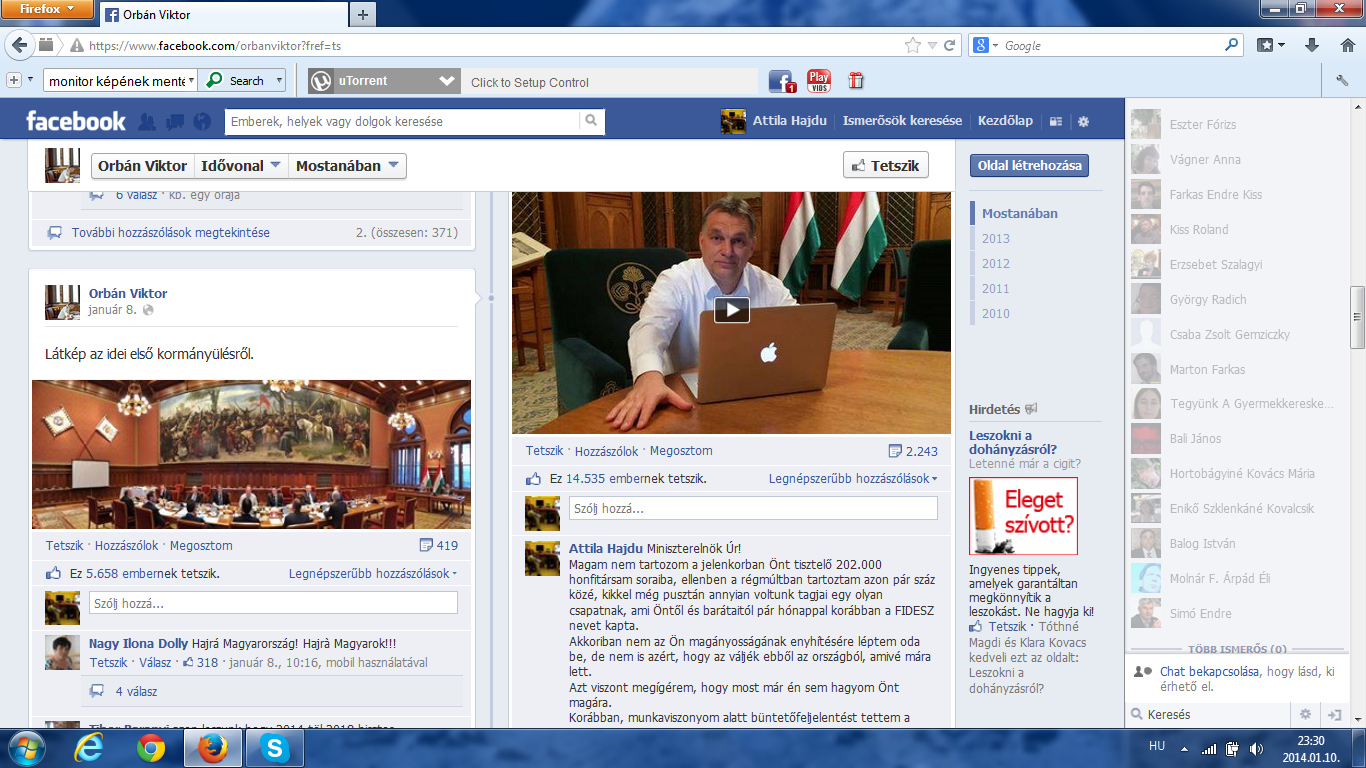Expand the Search button dropdown arrow

pyautogui.click(x=279, y=81)
